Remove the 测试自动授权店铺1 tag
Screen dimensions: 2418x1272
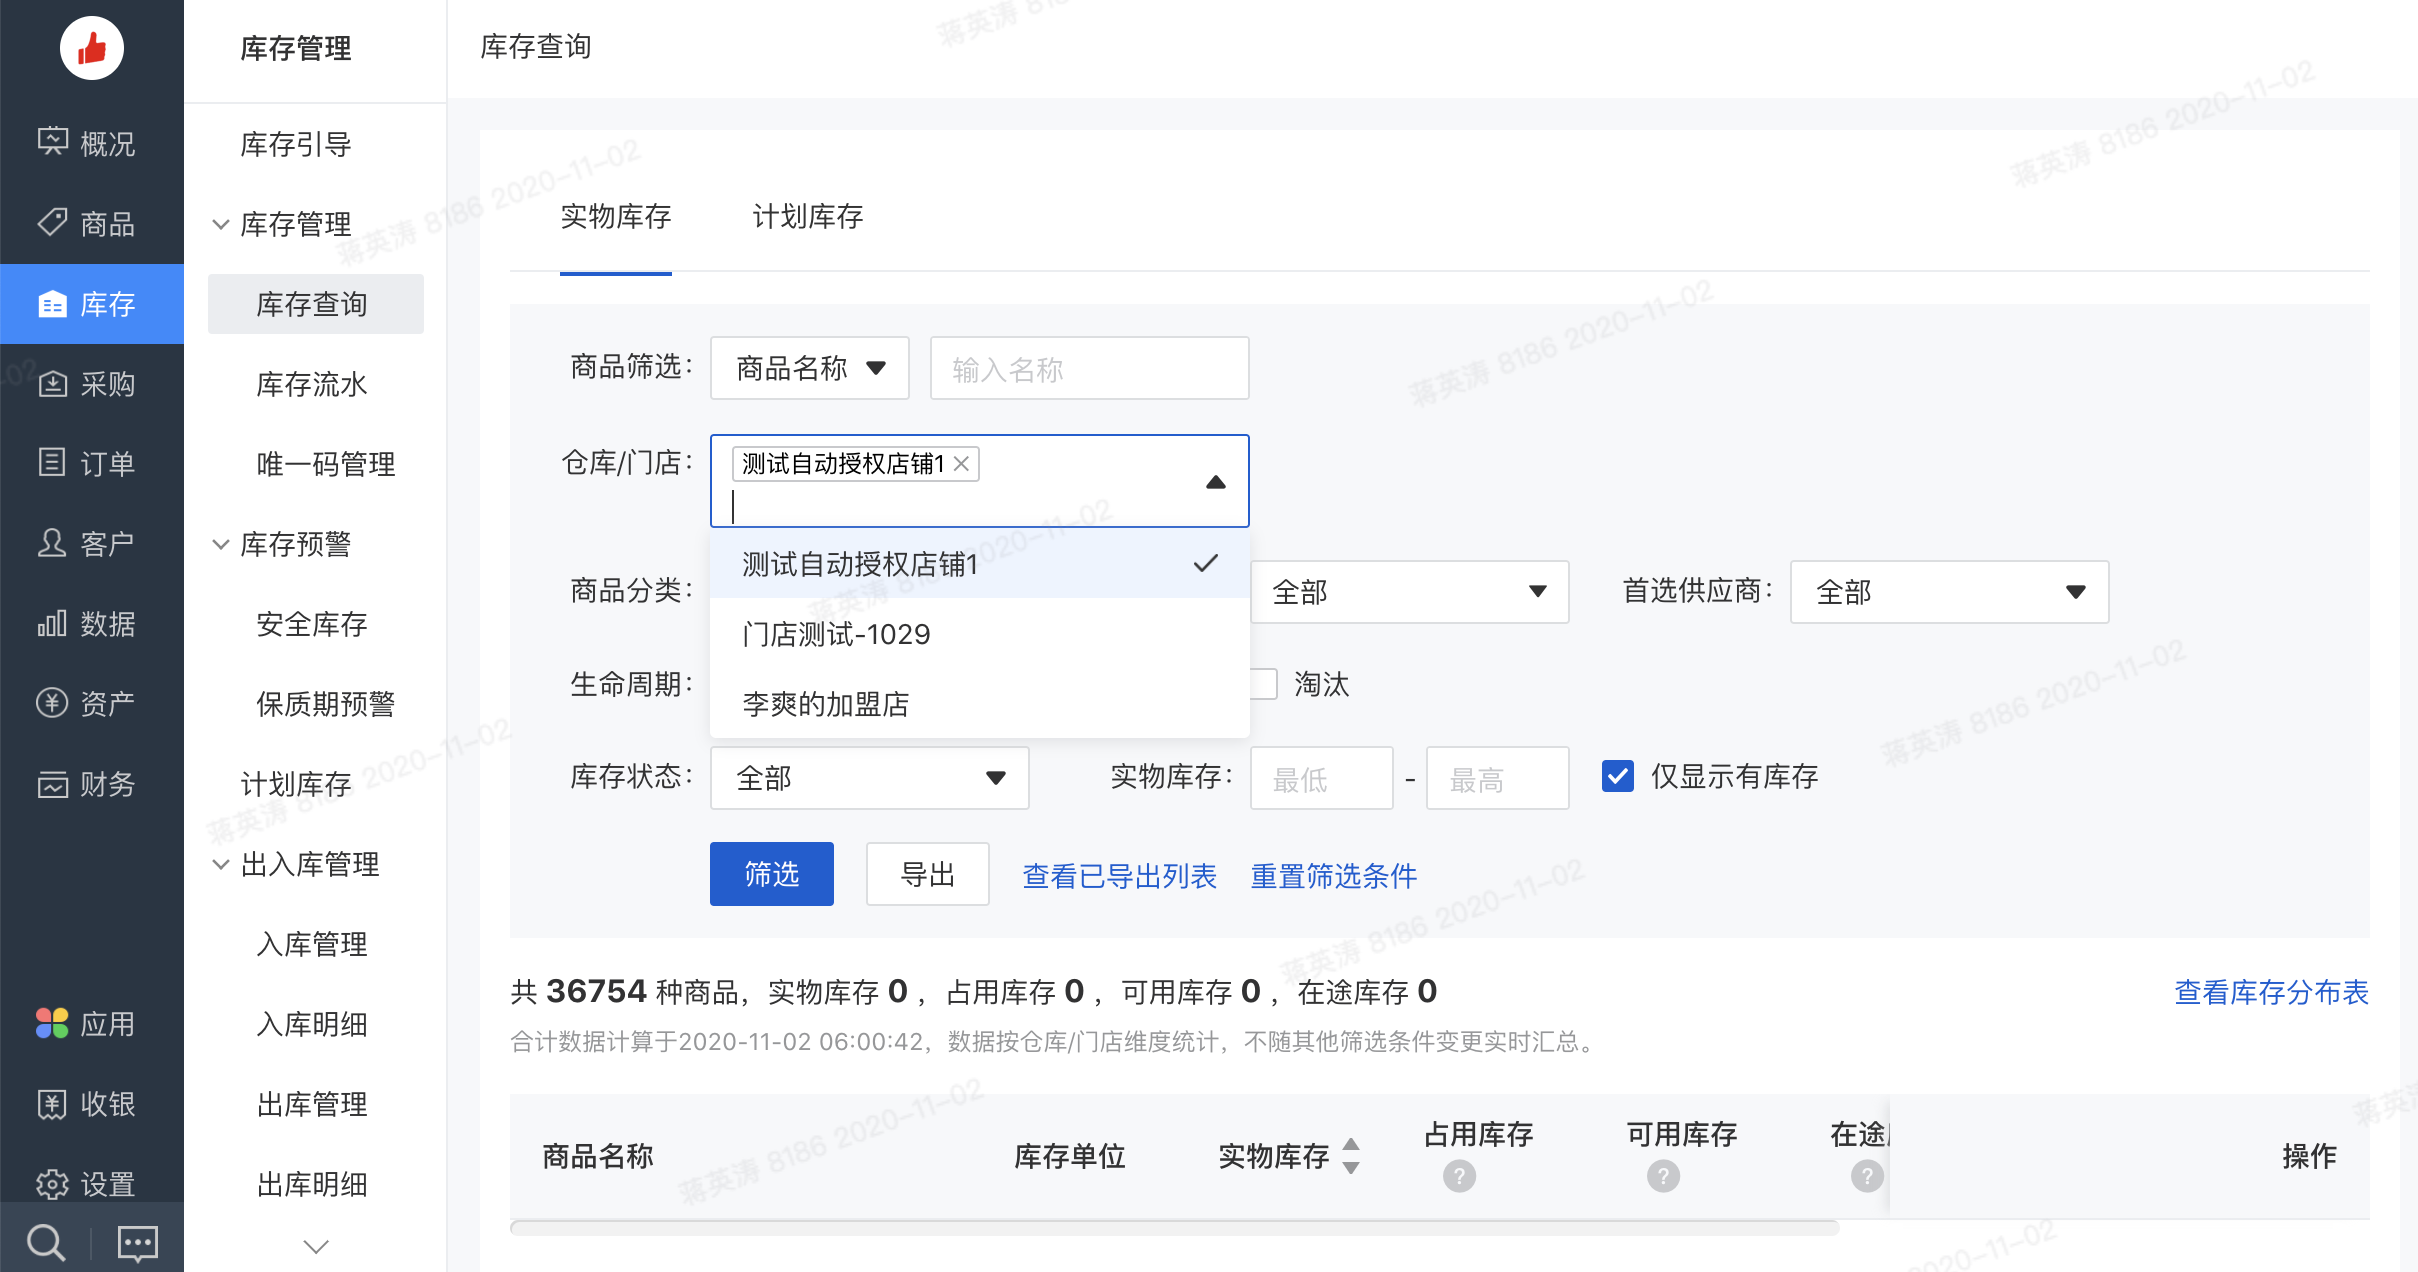point(962,464)
